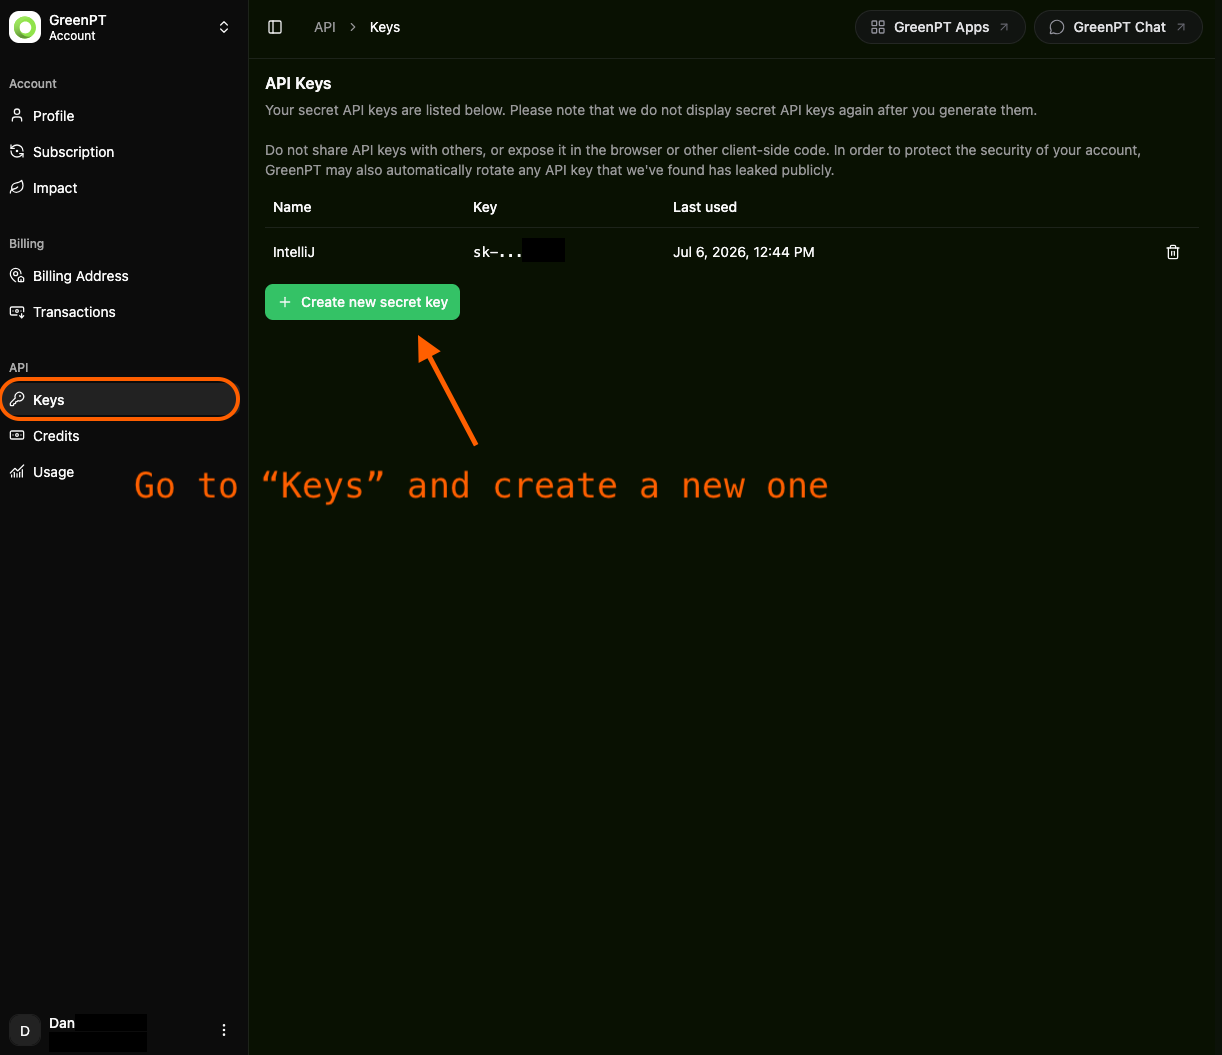Click GreenPT Apps external arrow icon

pos(1004,27)
